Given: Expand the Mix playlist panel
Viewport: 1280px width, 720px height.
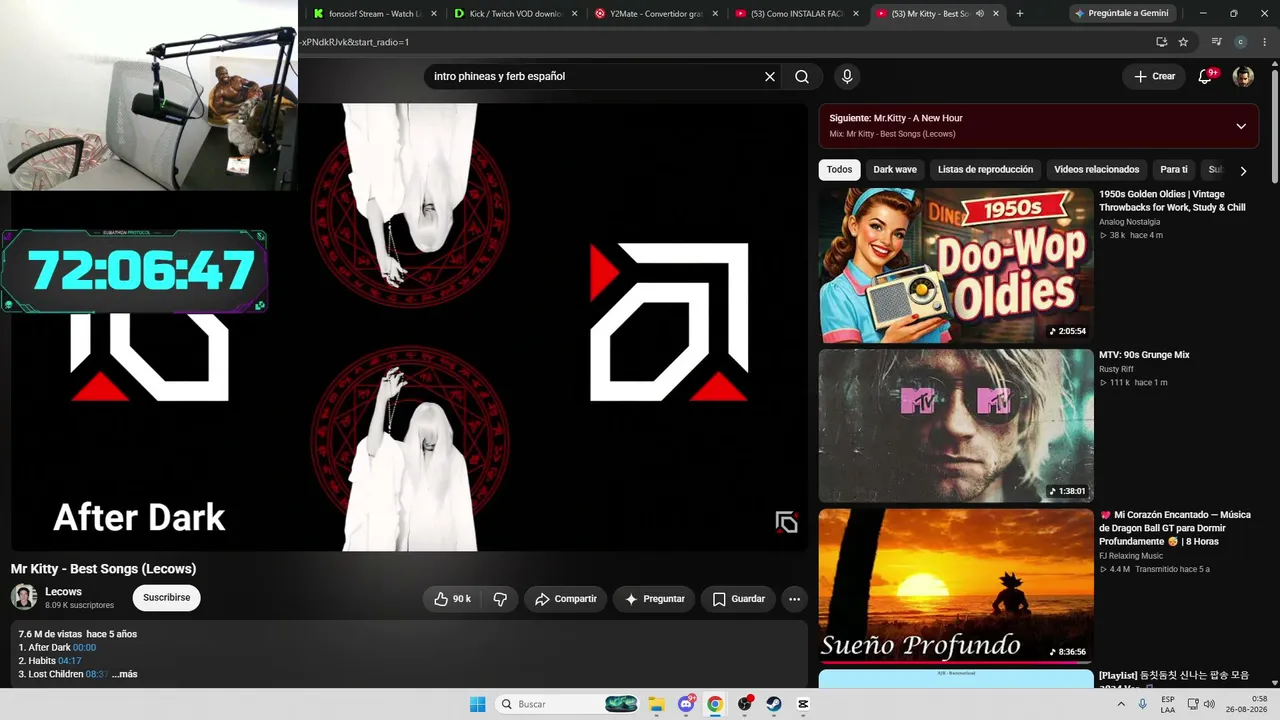Looking at the screenshot, I should coord(1241,126).
